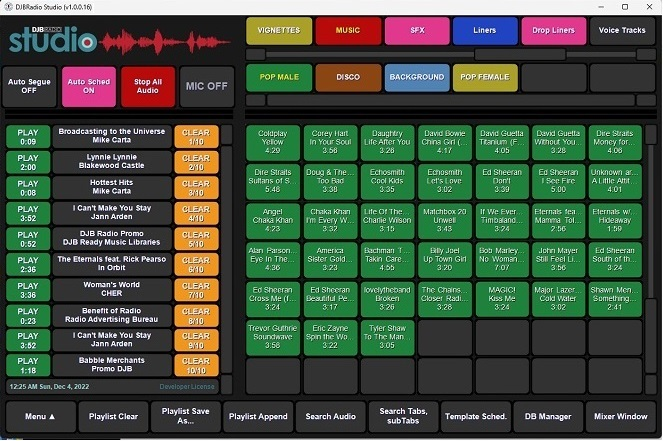The image size is (663, 441).
Task: Play Broadcasting to the Universe track
Action: (x=28, y=137)
